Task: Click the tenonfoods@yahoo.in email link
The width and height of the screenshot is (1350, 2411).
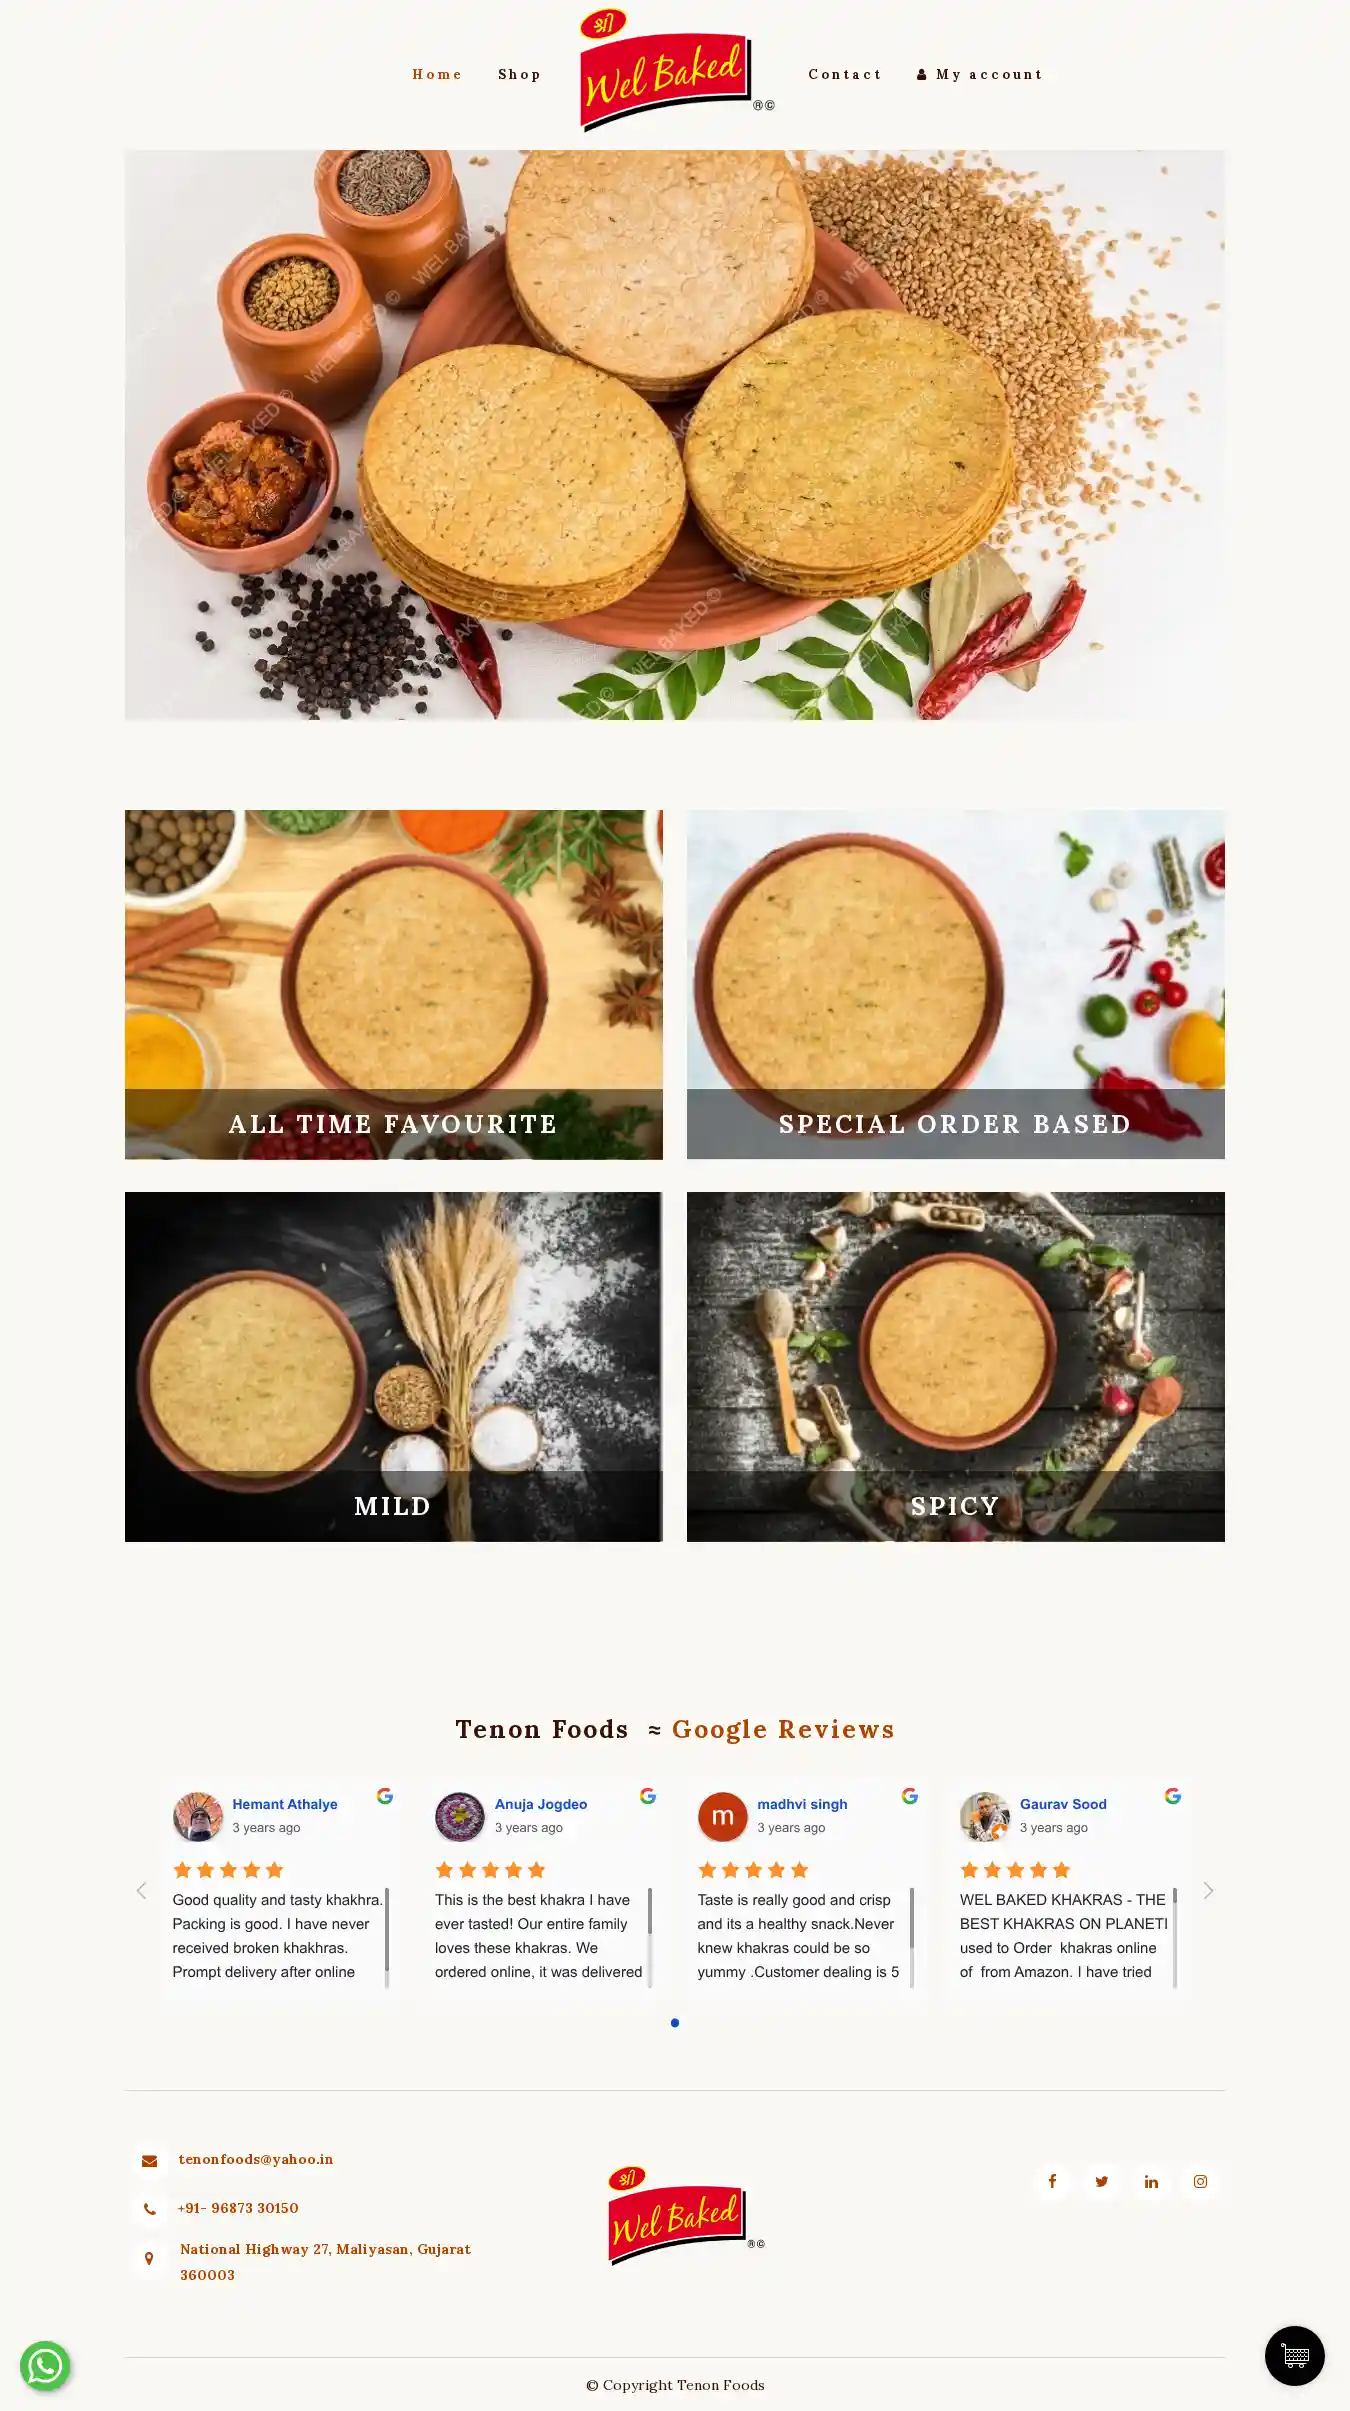Action: 256,2159
